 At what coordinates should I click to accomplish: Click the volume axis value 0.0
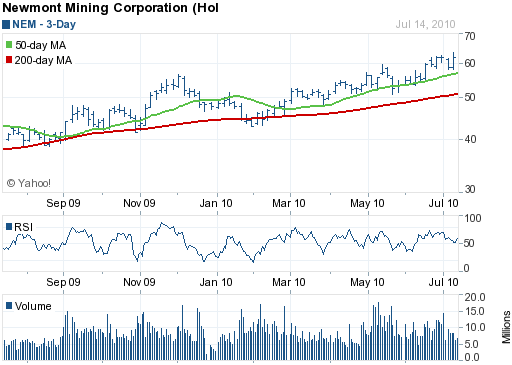pyautogui.click(x=472, y=357)
